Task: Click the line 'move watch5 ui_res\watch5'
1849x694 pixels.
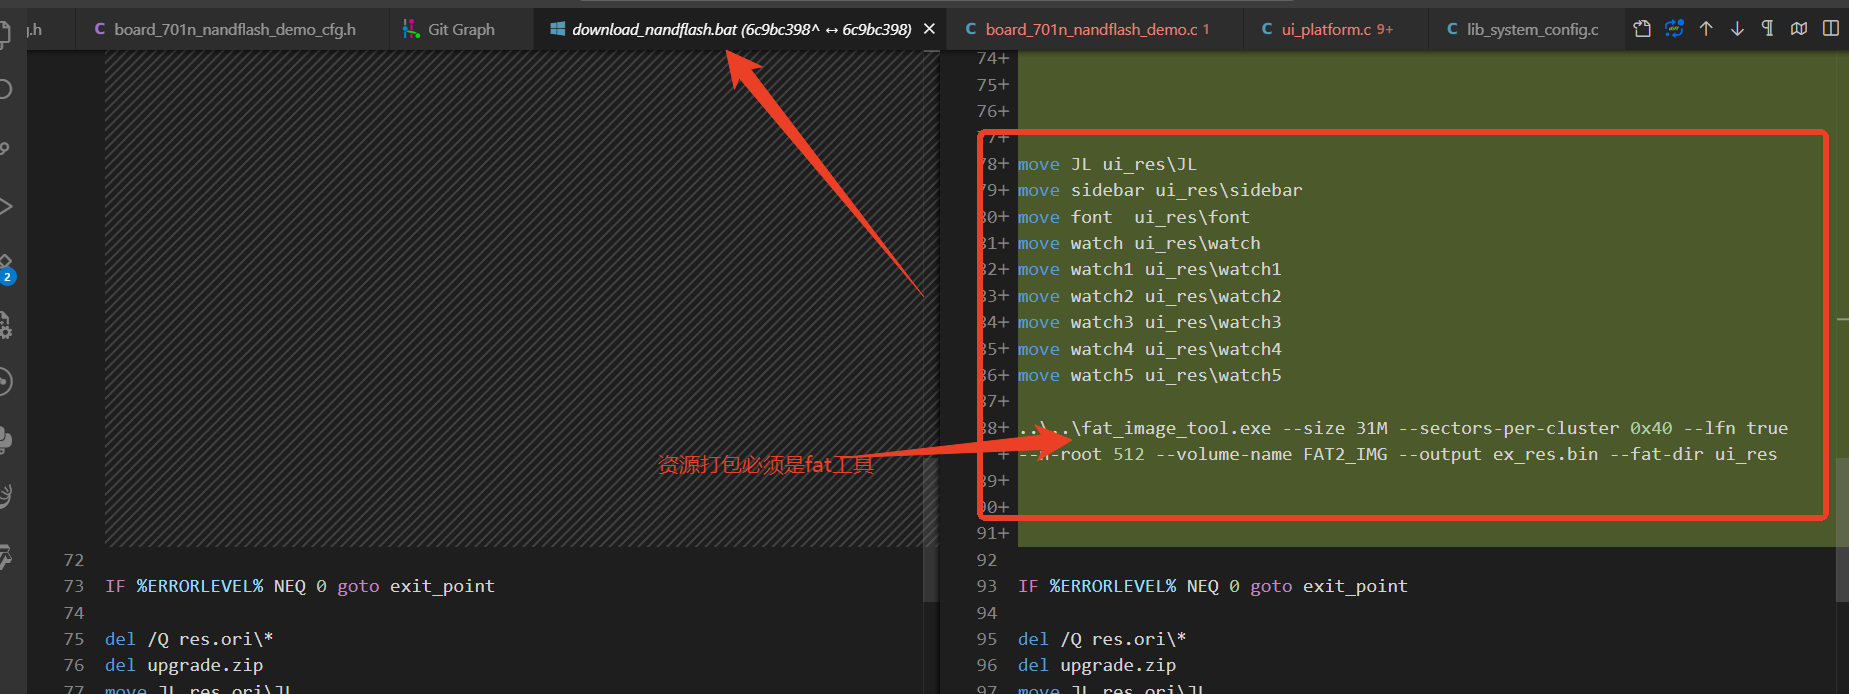Action: tap(1149, 375)
